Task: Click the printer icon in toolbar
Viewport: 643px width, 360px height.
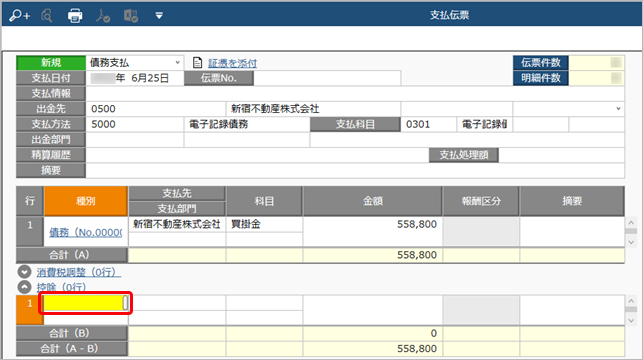Action: (75, 16)
